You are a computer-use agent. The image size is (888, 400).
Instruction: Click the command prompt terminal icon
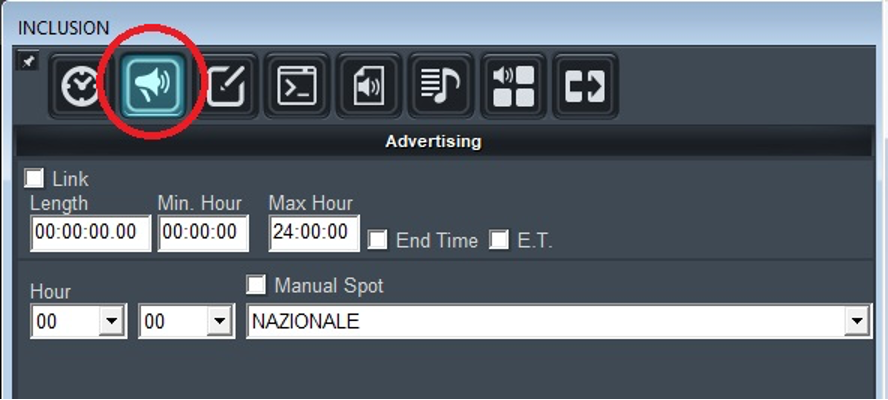297,86
